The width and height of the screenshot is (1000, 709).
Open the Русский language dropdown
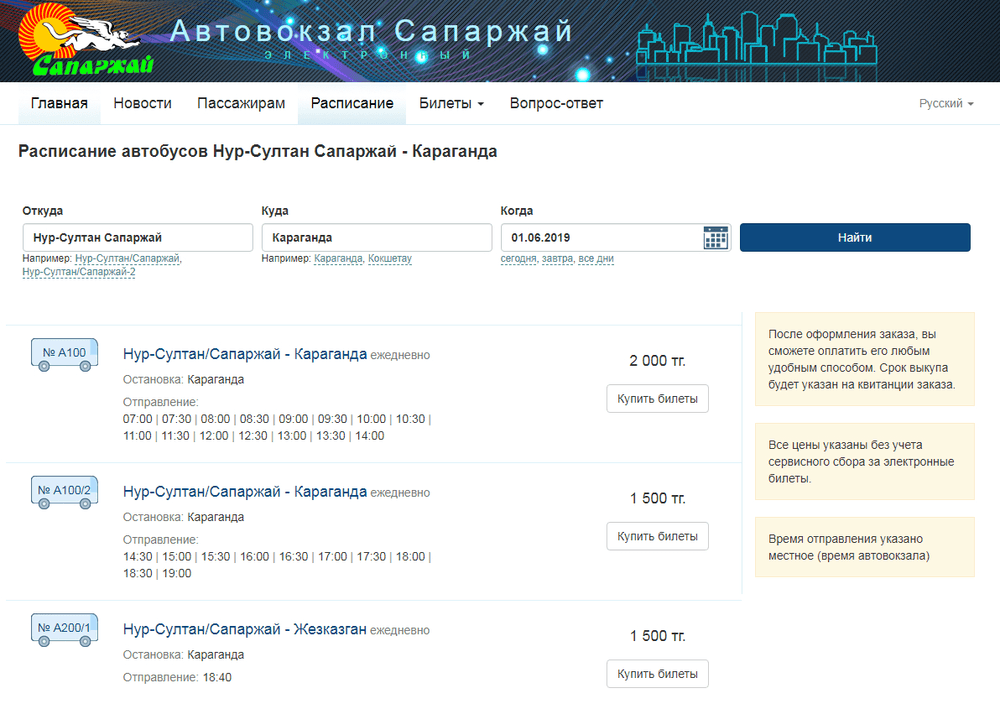tap(946, 103)
